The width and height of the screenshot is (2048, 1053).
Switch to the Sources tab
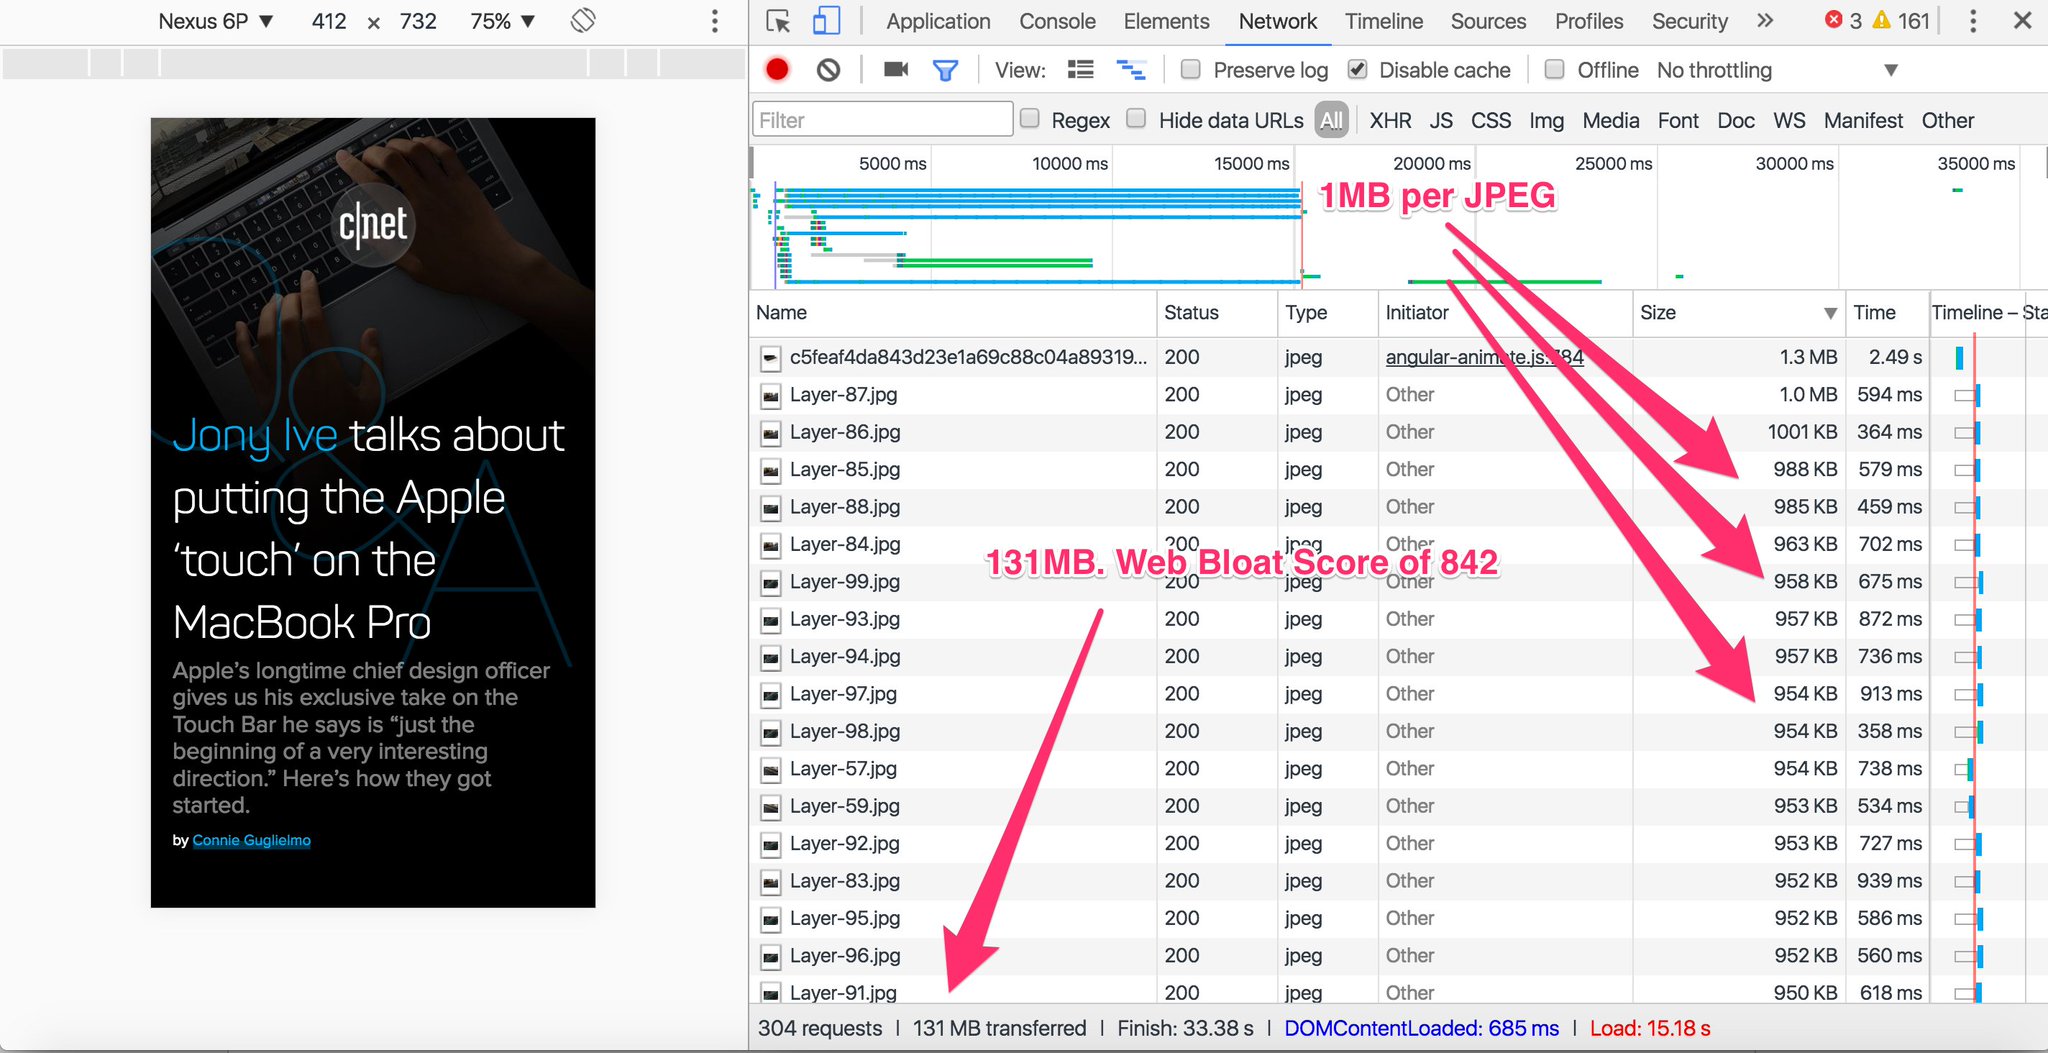(1488, 21)
